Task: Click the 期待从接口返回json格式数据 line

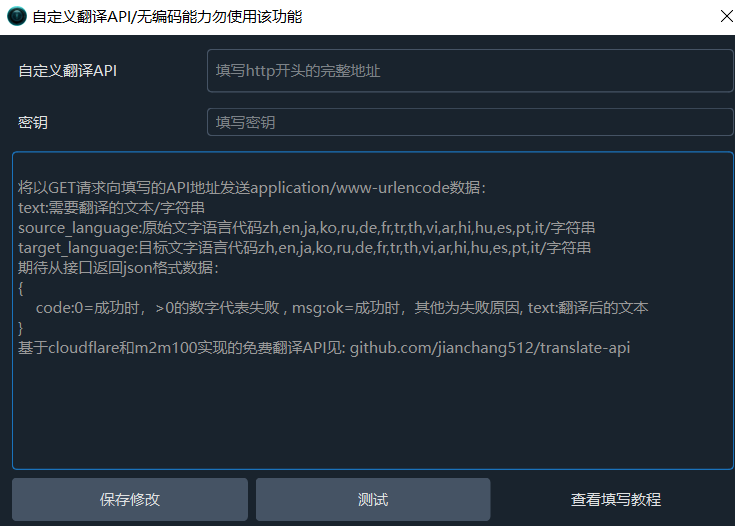Action: tap(118, 268)
